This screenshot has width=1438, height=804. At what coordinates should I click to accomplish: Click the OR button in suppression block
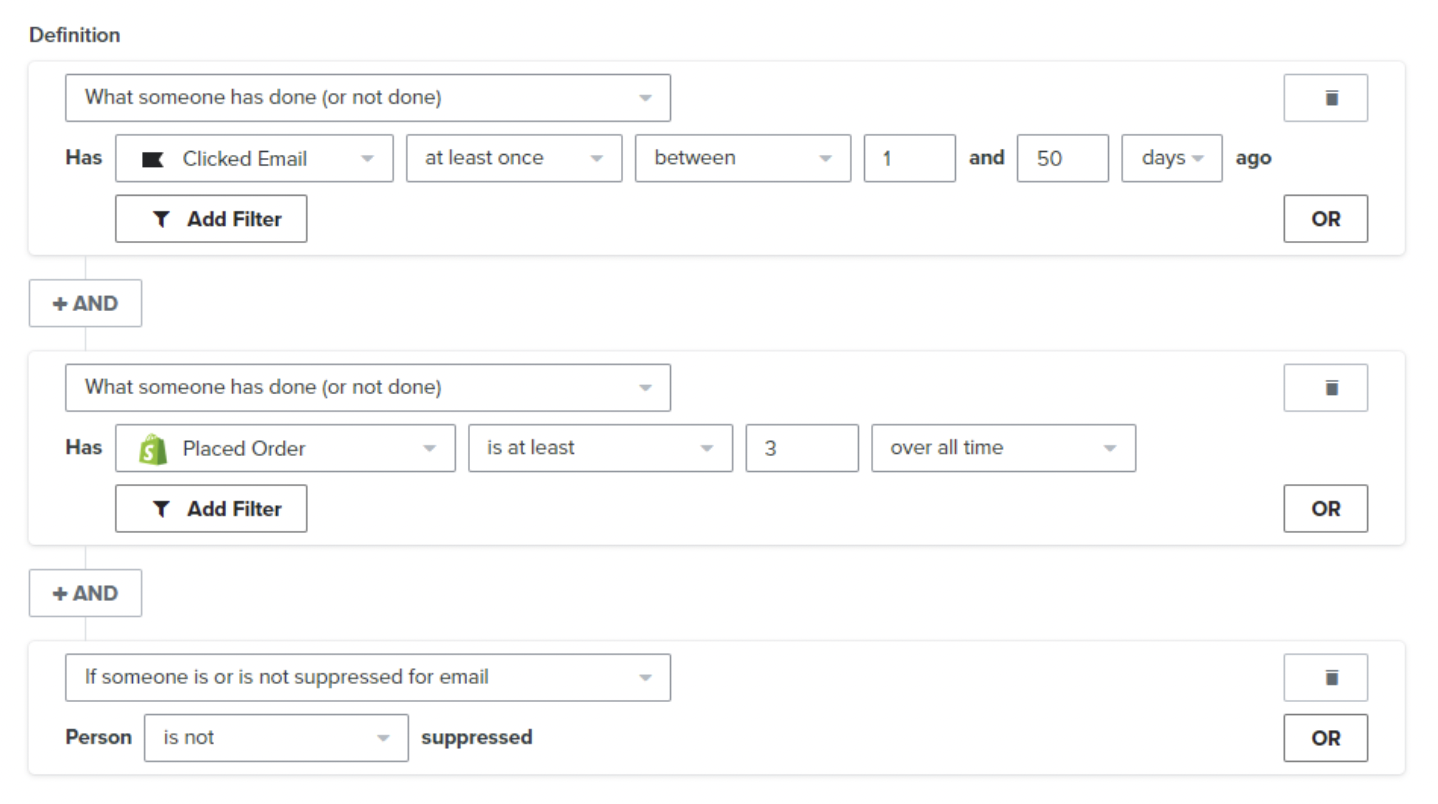click(x=1325, y=738)
